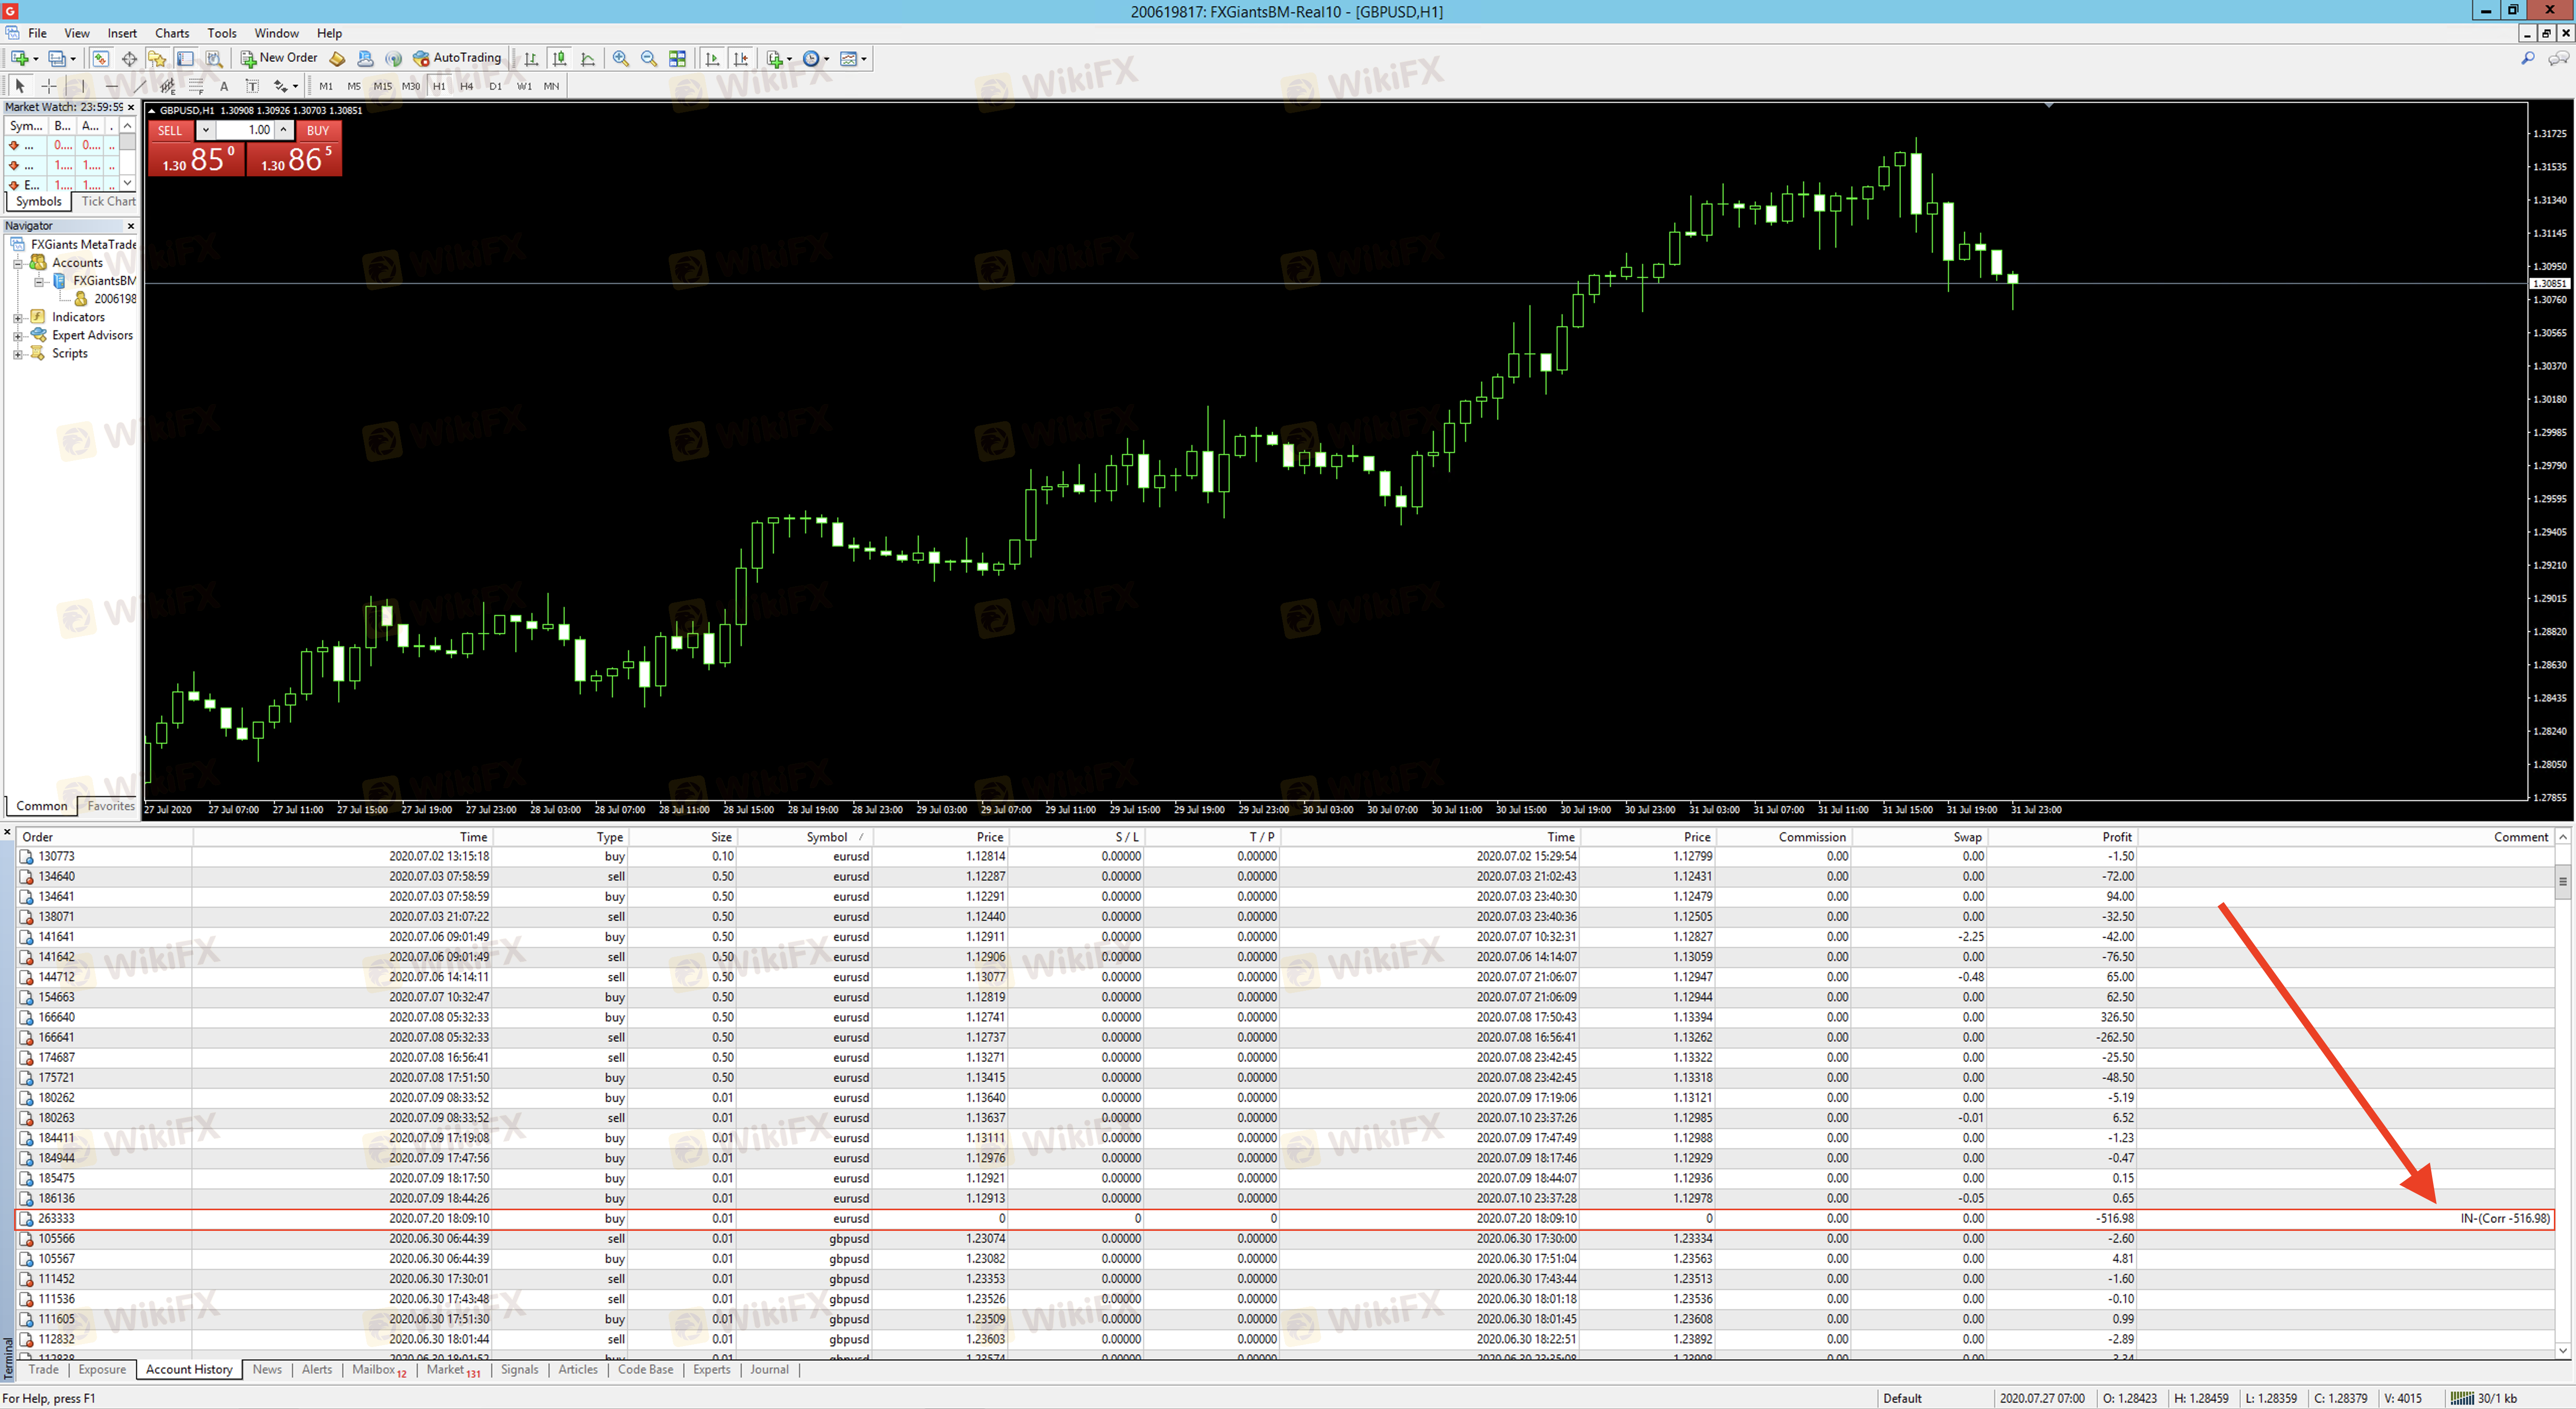Screen dimensions: 2576x1409
Task: Toggle Chart Shift on the toolbar
Action: tap(741, 59)
